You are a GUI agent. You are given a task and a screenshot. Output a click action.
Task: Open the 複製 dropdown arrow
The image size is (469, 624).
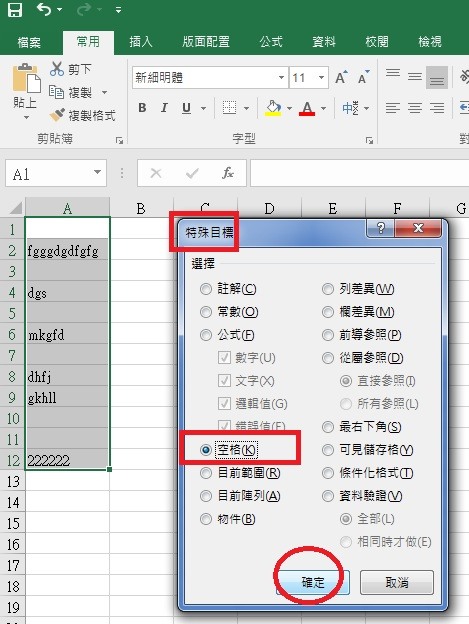pyautogui.click(x=104, y=93)
